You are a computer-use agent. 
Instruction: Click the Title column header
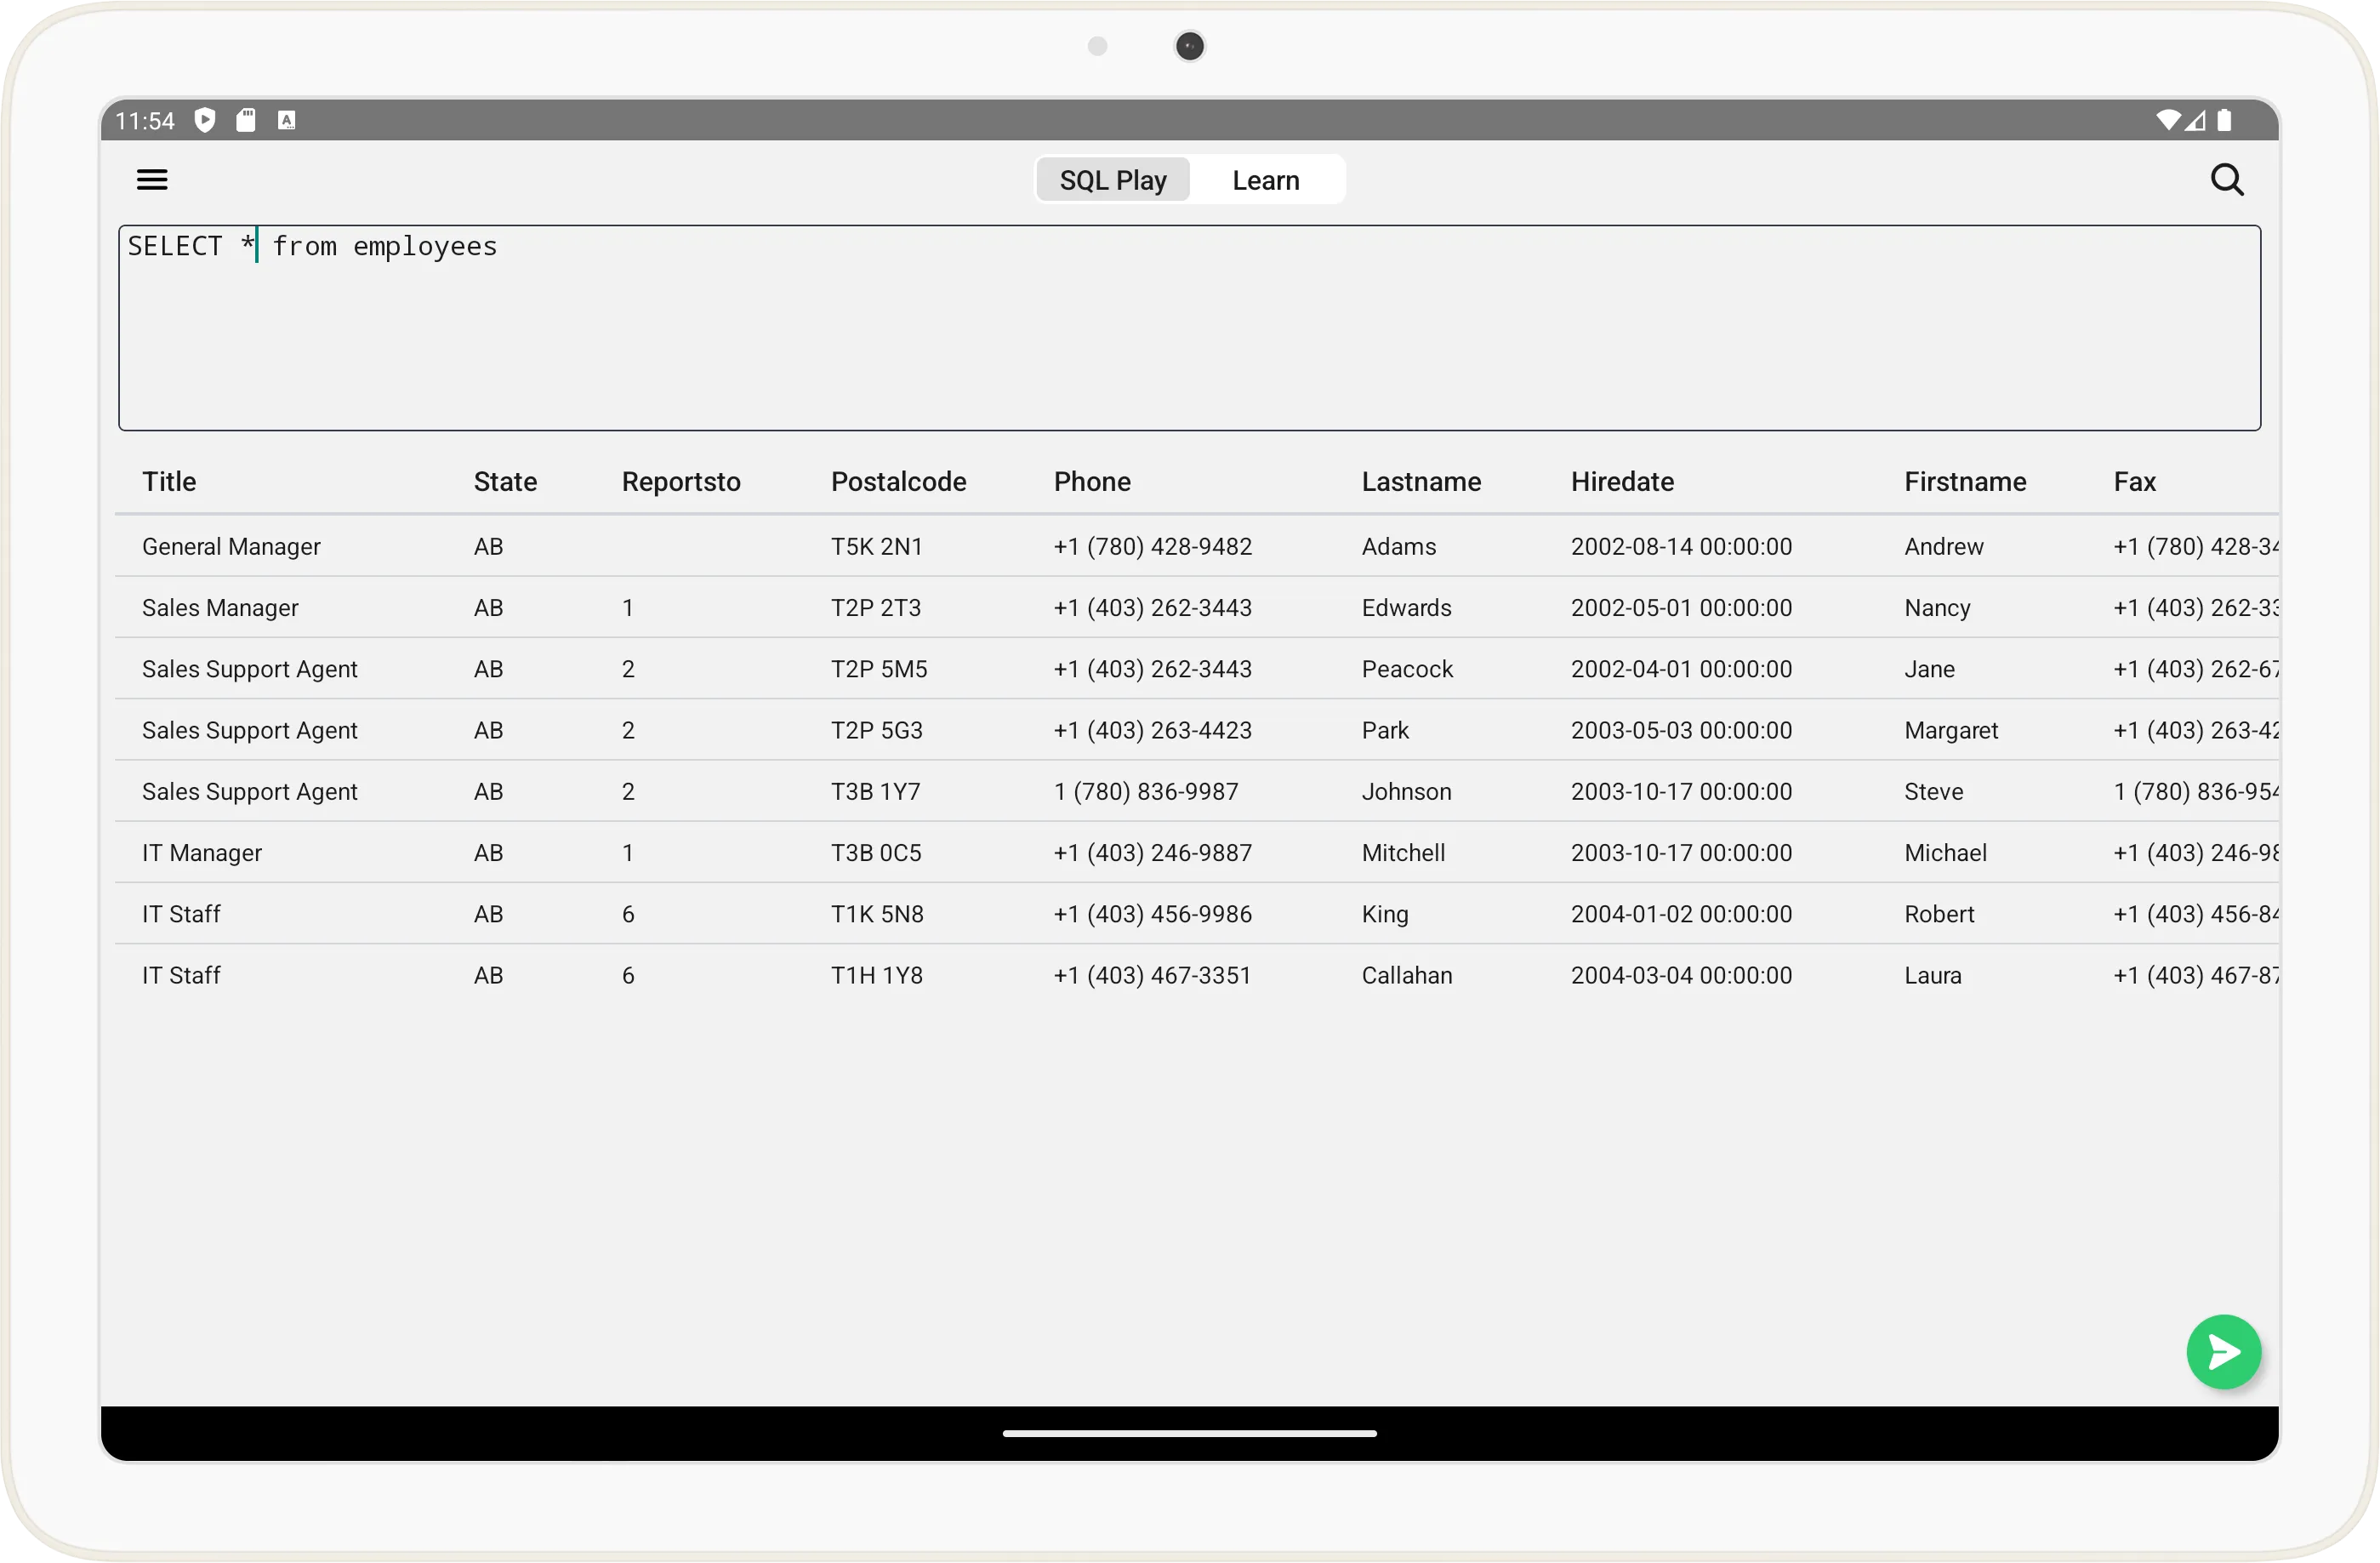169,482
